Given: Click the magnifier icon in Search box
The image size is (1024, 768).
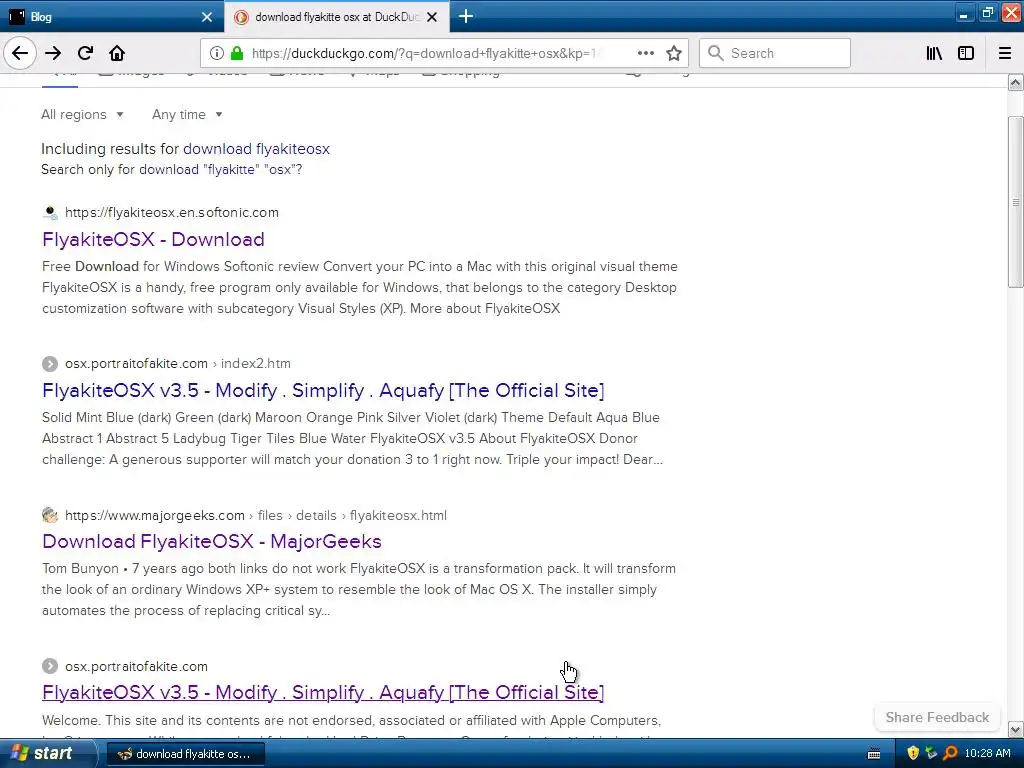Looking at the screenshot, I should (716, 53).
